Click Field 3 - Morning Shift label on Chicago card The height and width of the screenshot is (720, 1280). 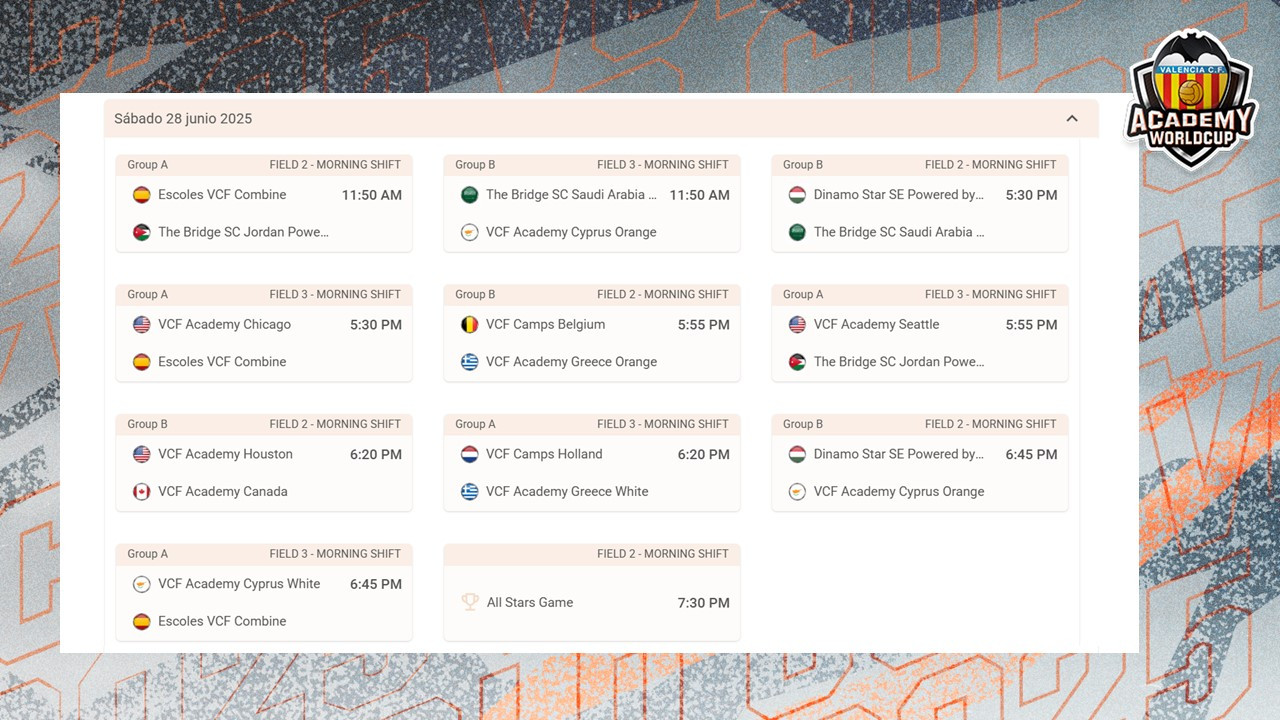coord(335,294)
